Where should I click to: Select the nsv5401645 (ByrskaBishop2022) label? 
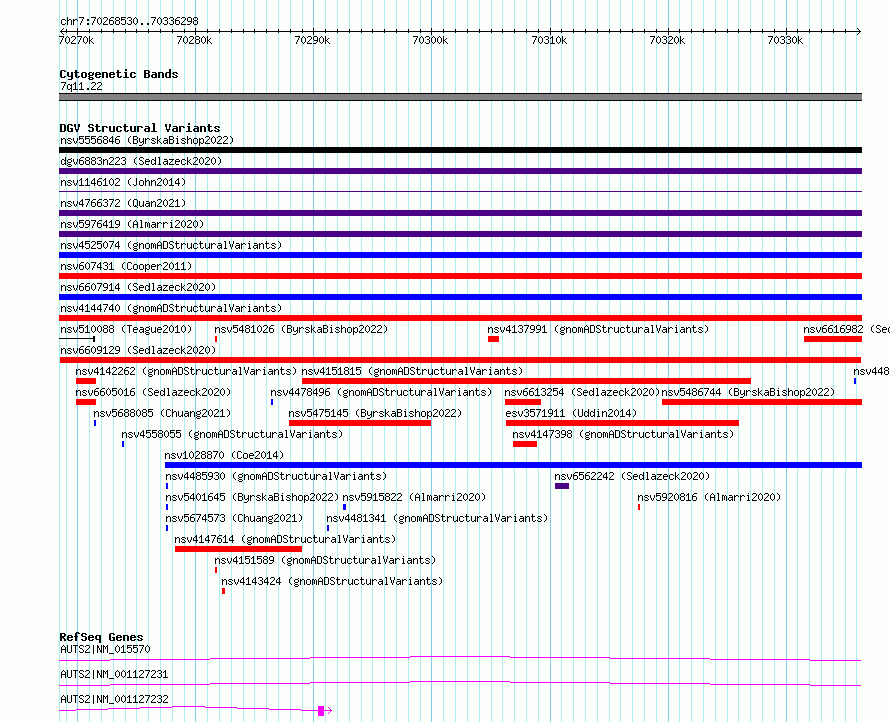[x=252, y=497]
